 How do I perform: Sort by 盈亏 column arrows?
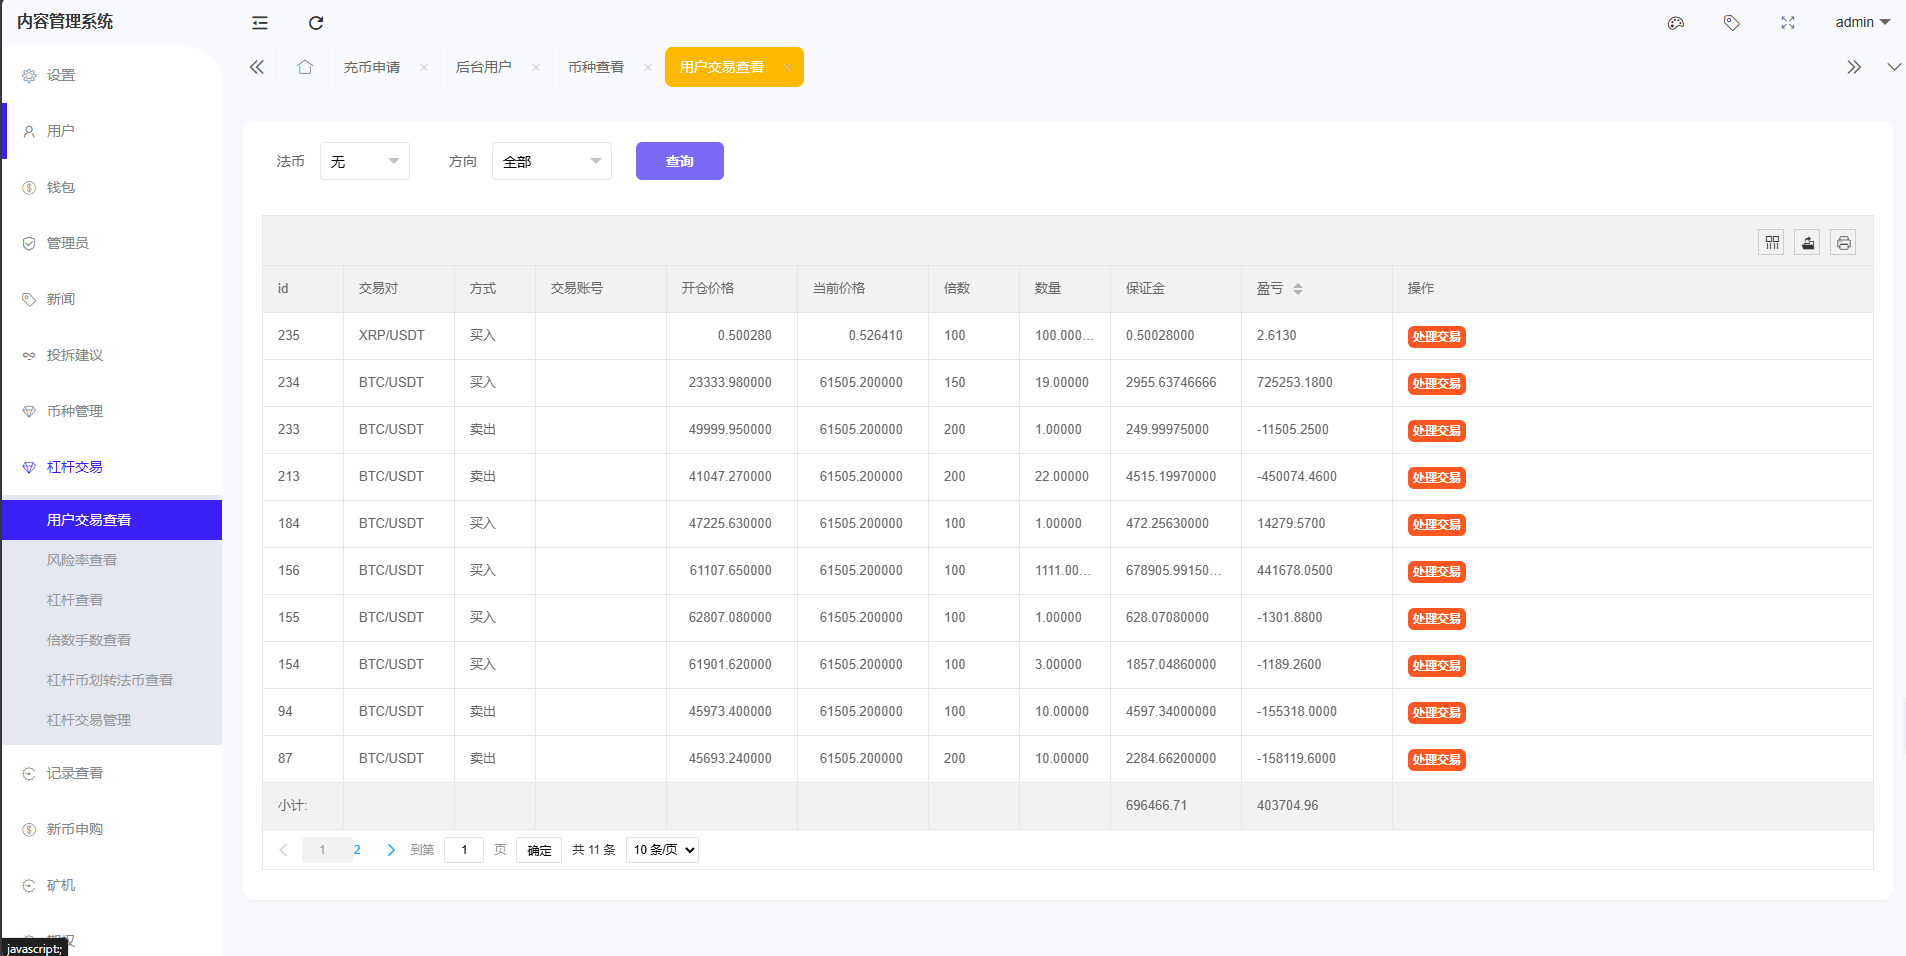(1298, 289)
